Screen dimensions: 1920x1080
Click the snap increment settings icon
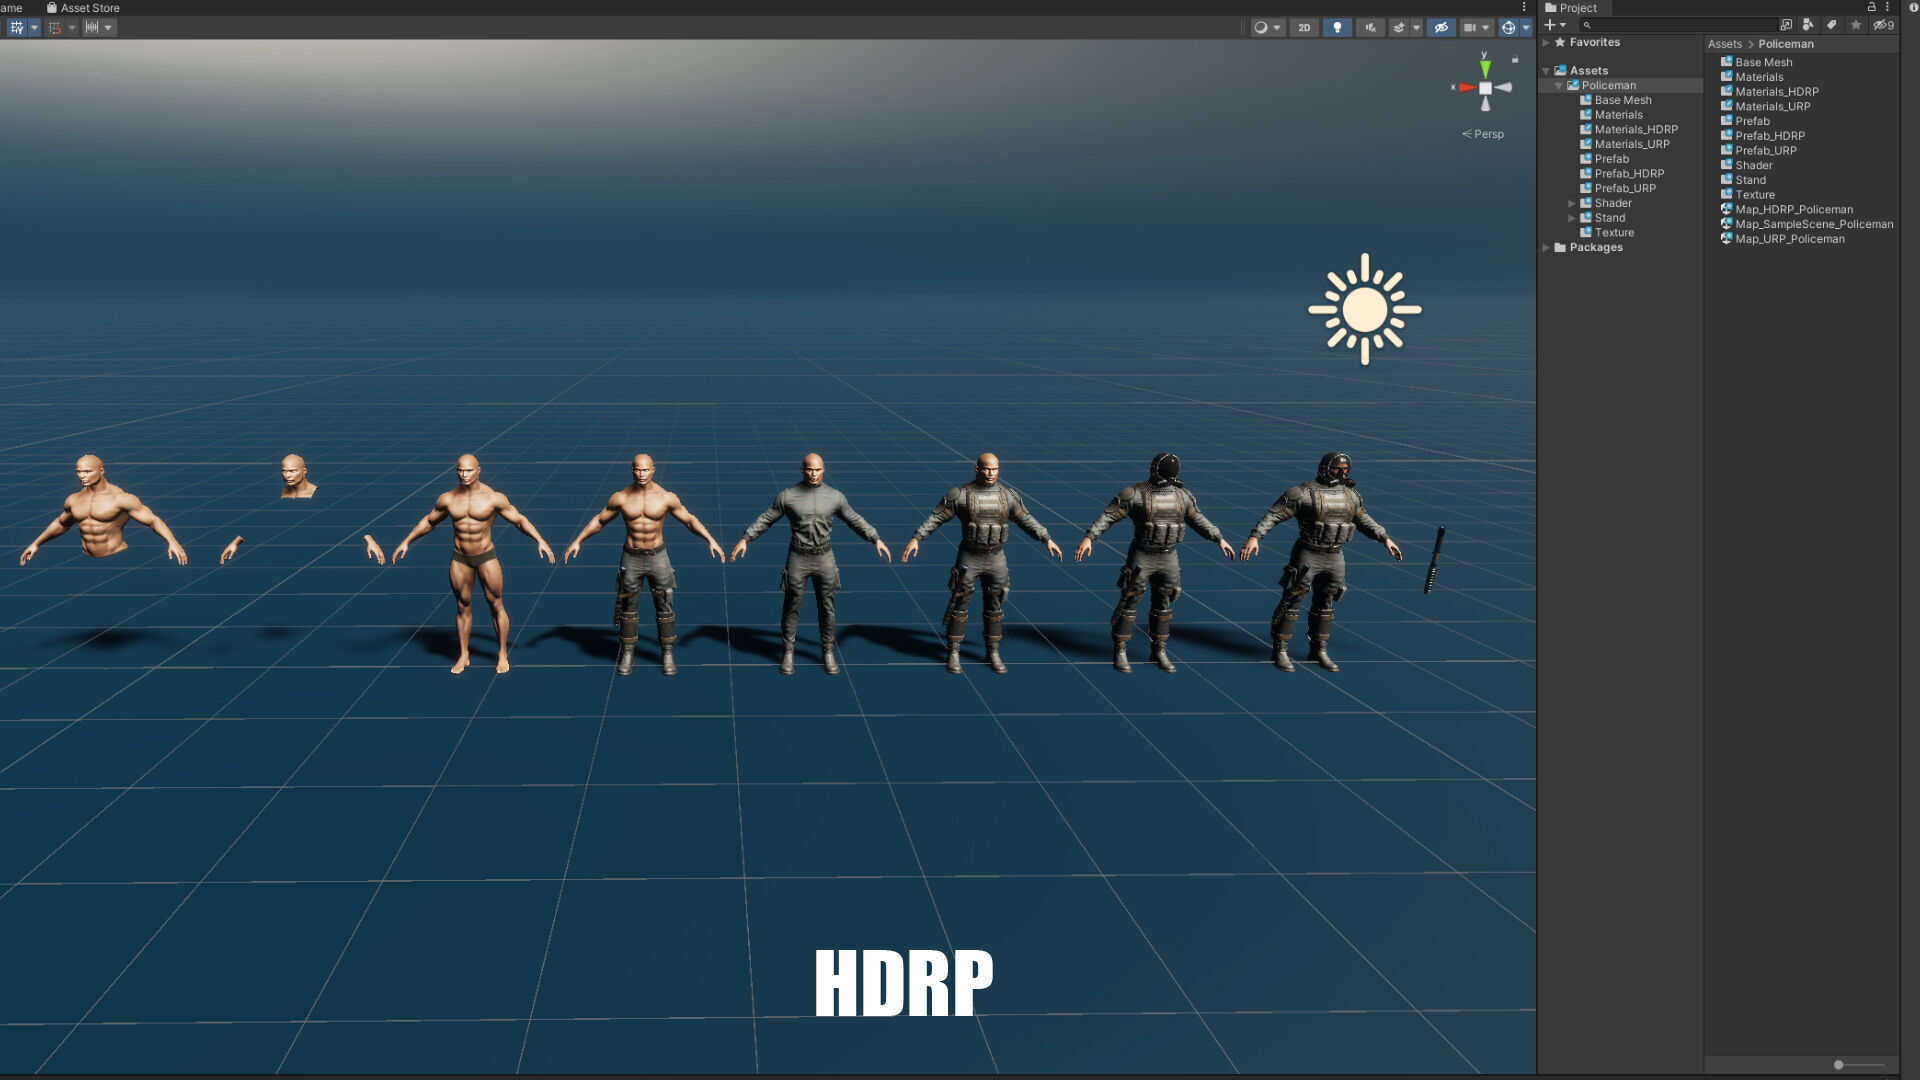pos(92,28)
